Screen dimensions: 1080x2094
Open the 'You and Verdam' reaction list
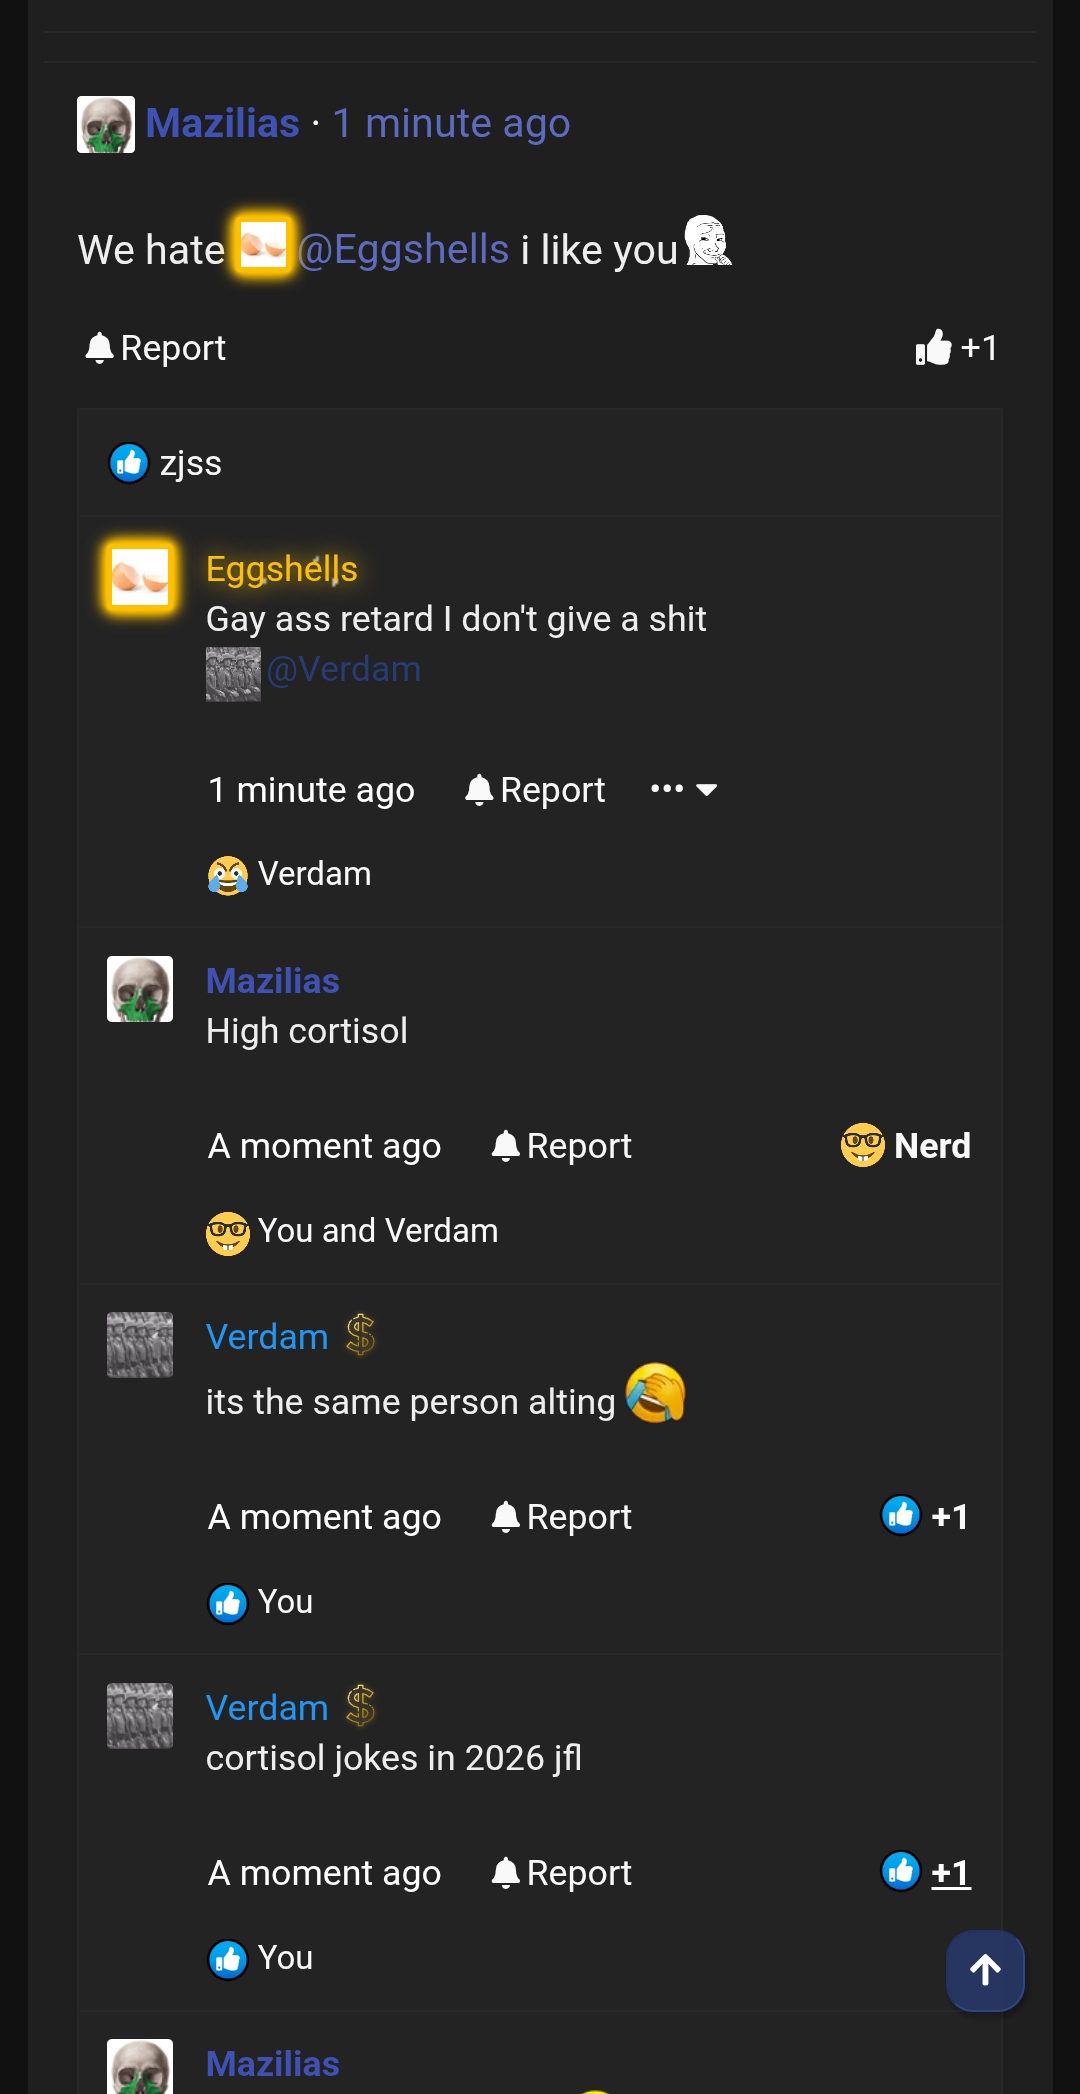pos(352,1230)
